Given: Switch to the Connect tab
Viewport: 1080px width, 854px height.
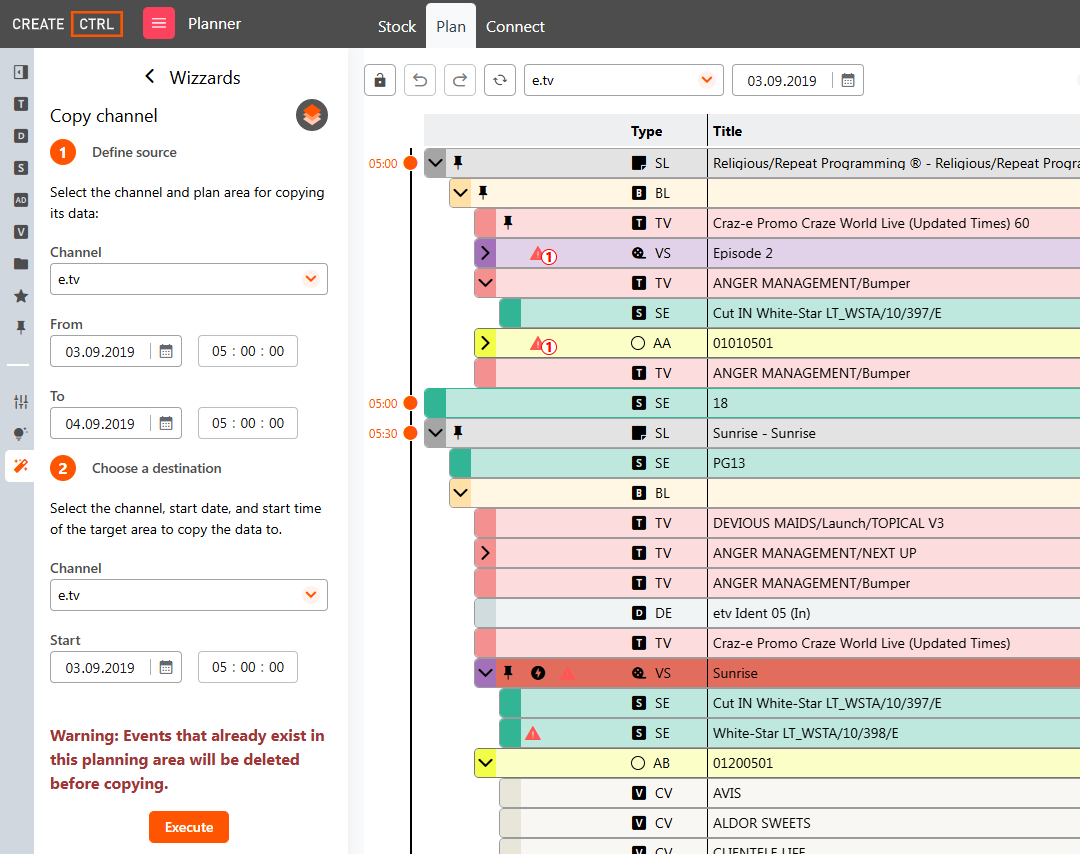Looking at the screenshot, I should point(515,26).
